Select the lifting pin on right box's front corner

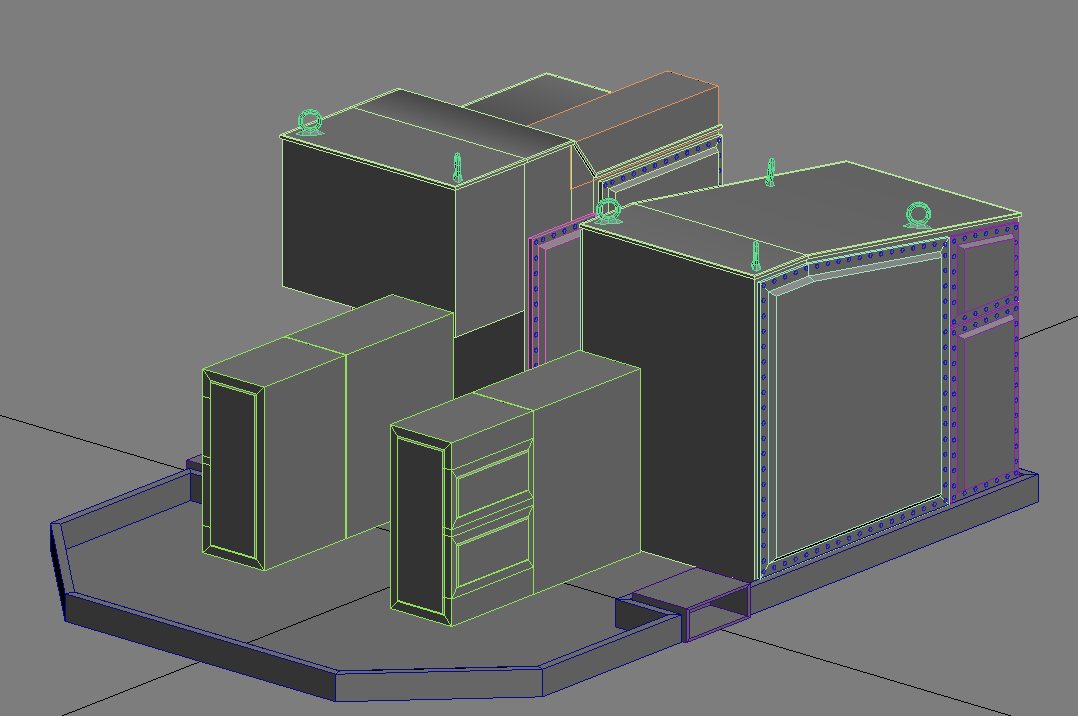756,256
